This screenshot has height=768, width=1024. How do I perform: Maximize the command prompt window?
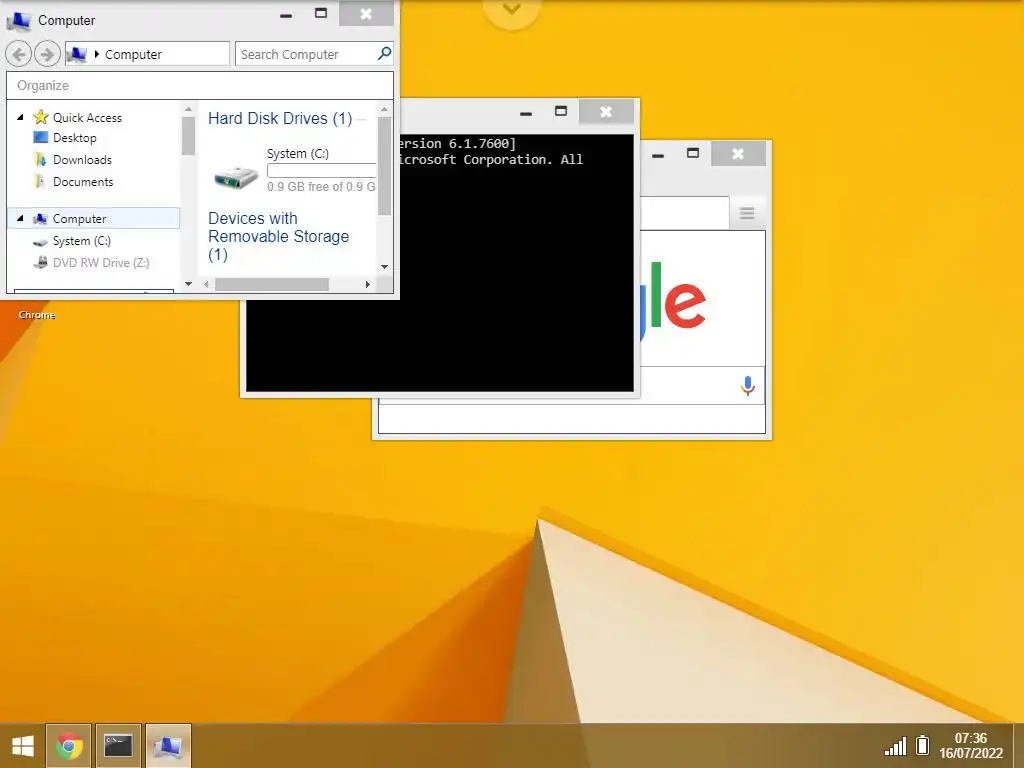pyautogui.click(x=560, y=112)
